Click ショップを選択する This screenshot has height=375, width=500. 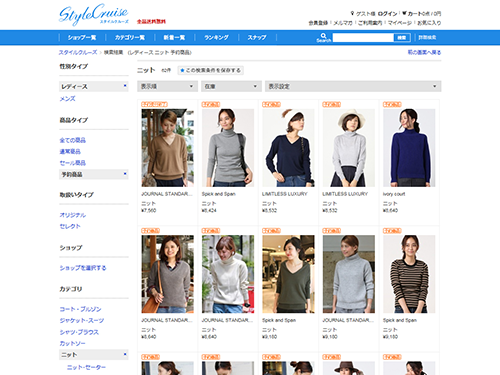tap(83, 268)
